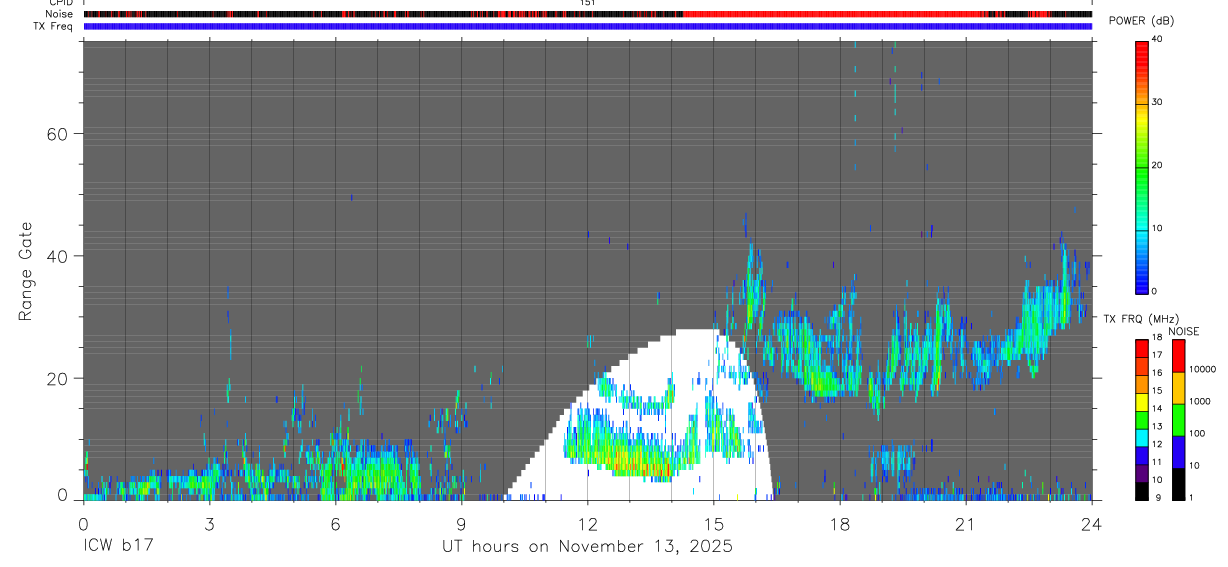Click 'UT hours on November 13, 2025' label
Viewport: 1228px width, 567px height.
(588, 547)
